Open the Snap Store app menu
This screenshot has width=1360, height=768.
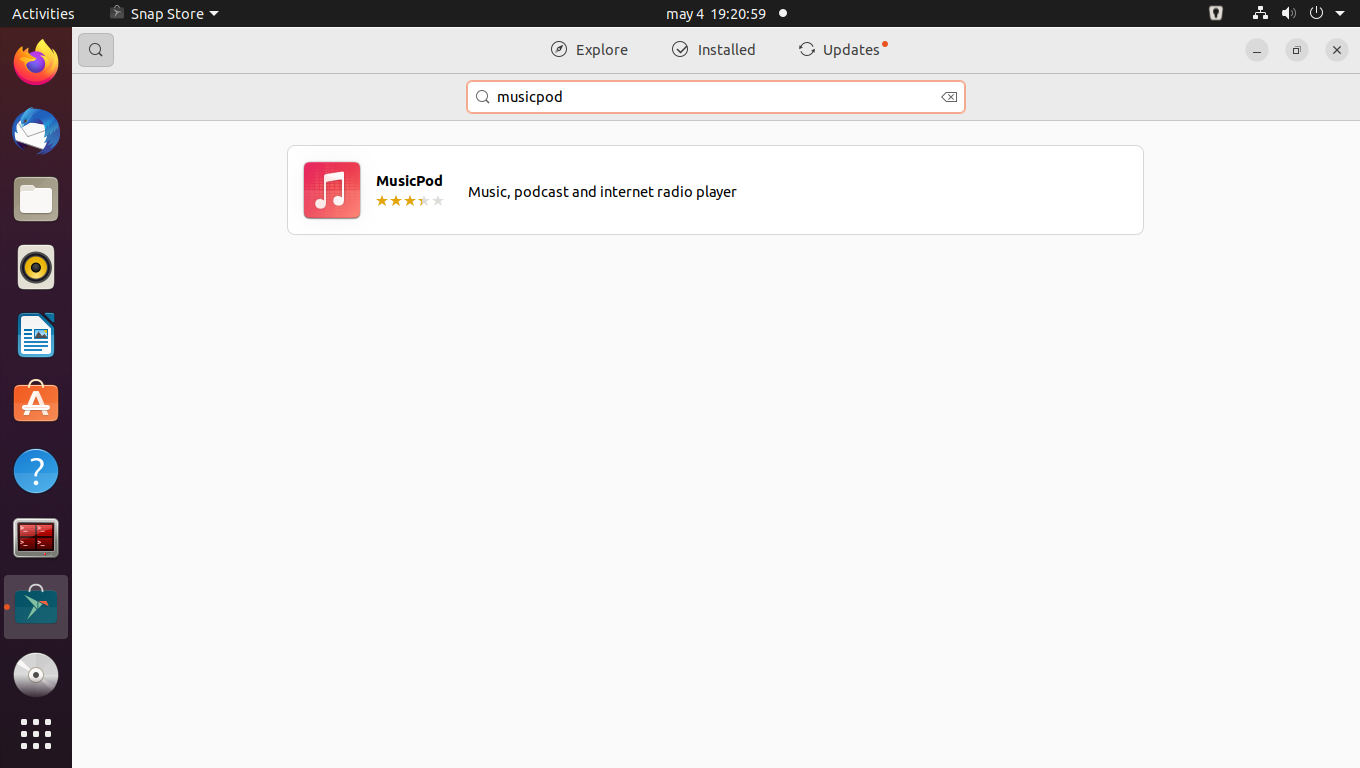[164, 13]
